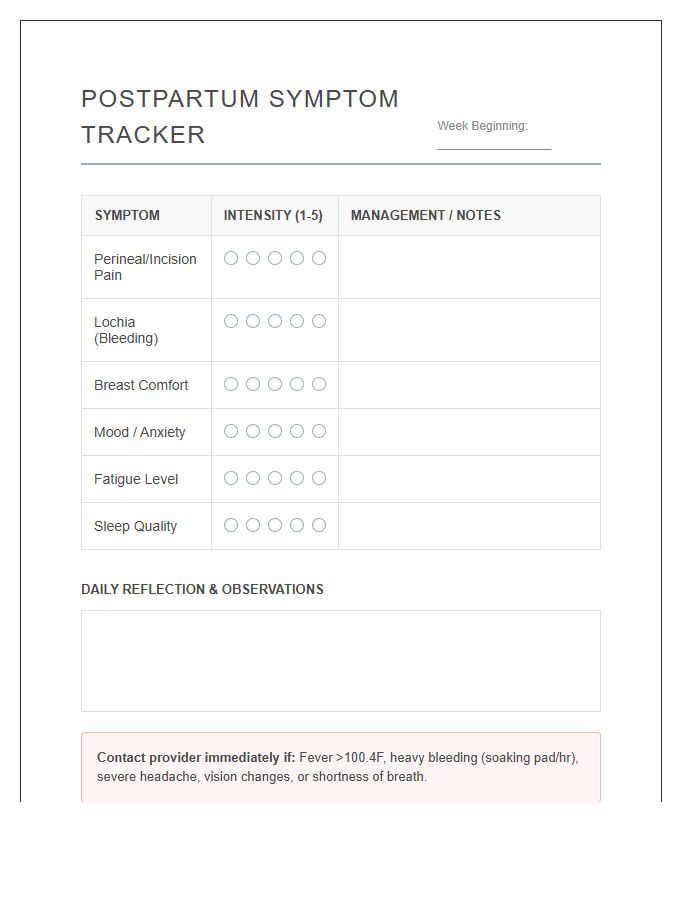700x900 pixels.
Task: Click the Daily Reflection & Observations box
Action: tap(341, 661)
